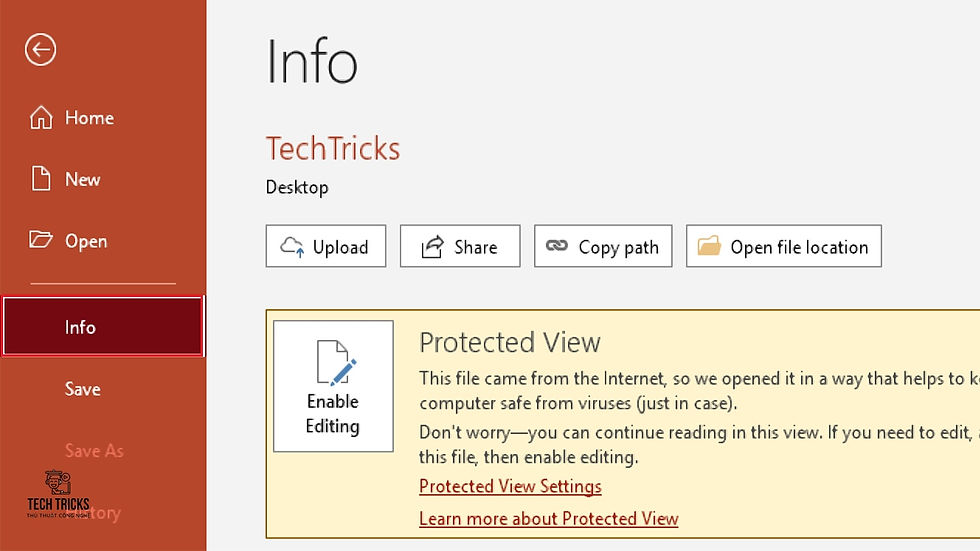The height and width of the screenshot is (551, 980).
Task: Click the greyed Save As entry
Action: pyautogui.click(x=94, y=450)
